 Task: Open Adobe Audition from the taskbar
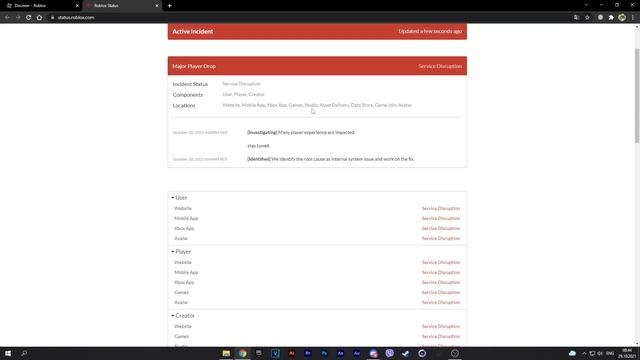click(357, 353)
